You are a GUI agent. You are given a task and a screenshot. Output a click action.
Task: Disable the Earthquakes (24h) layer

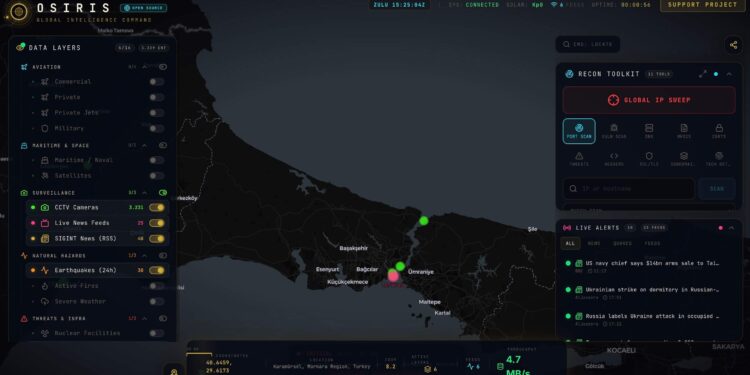click(156, 270)
